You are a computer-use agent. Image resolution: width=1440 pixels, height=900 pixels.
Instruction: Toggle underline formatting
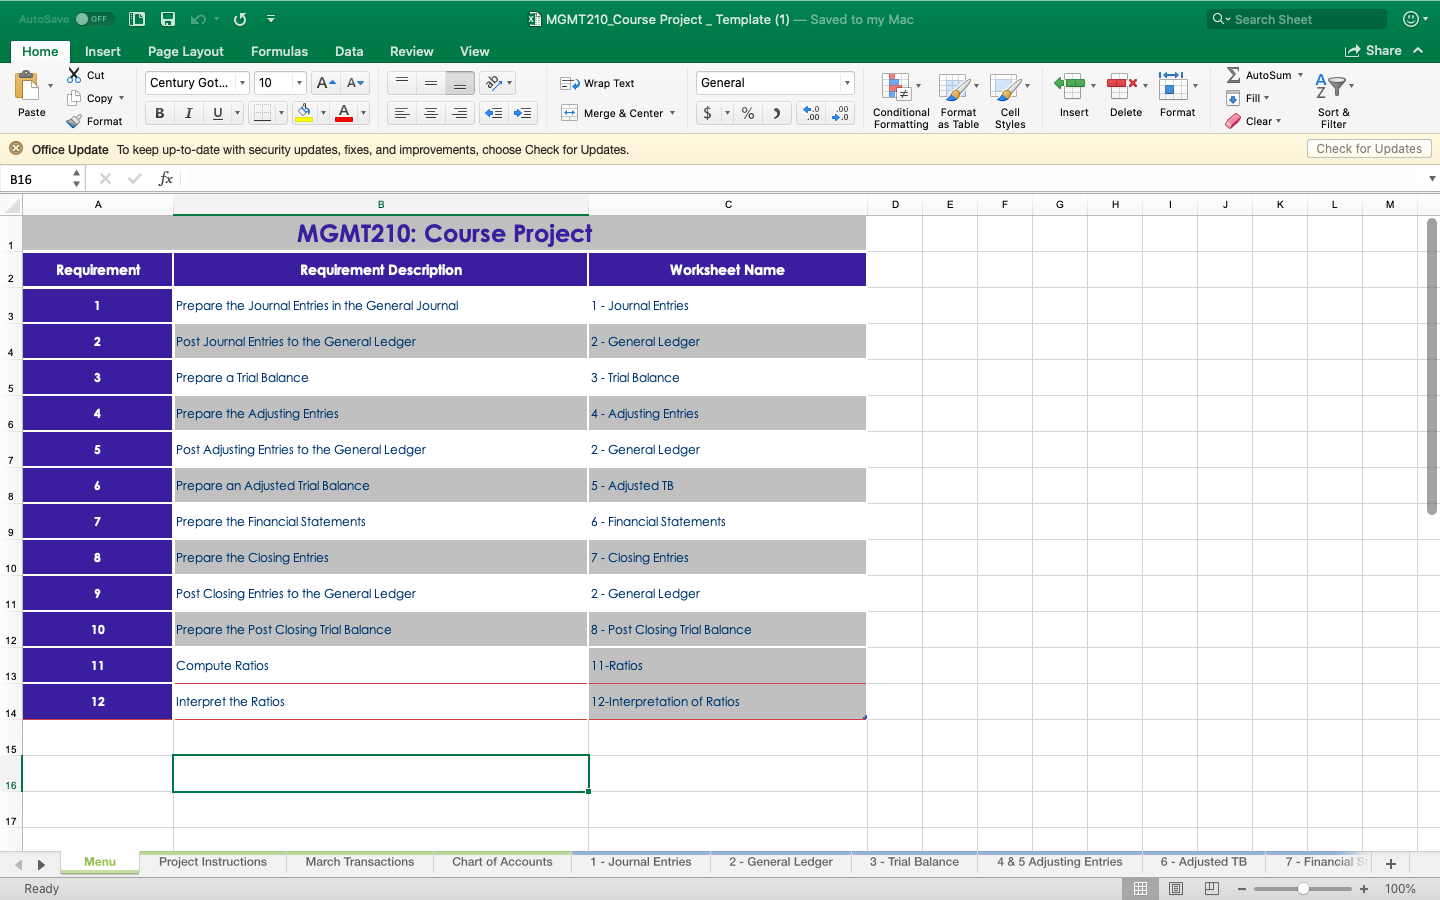(x=218, y=113)
